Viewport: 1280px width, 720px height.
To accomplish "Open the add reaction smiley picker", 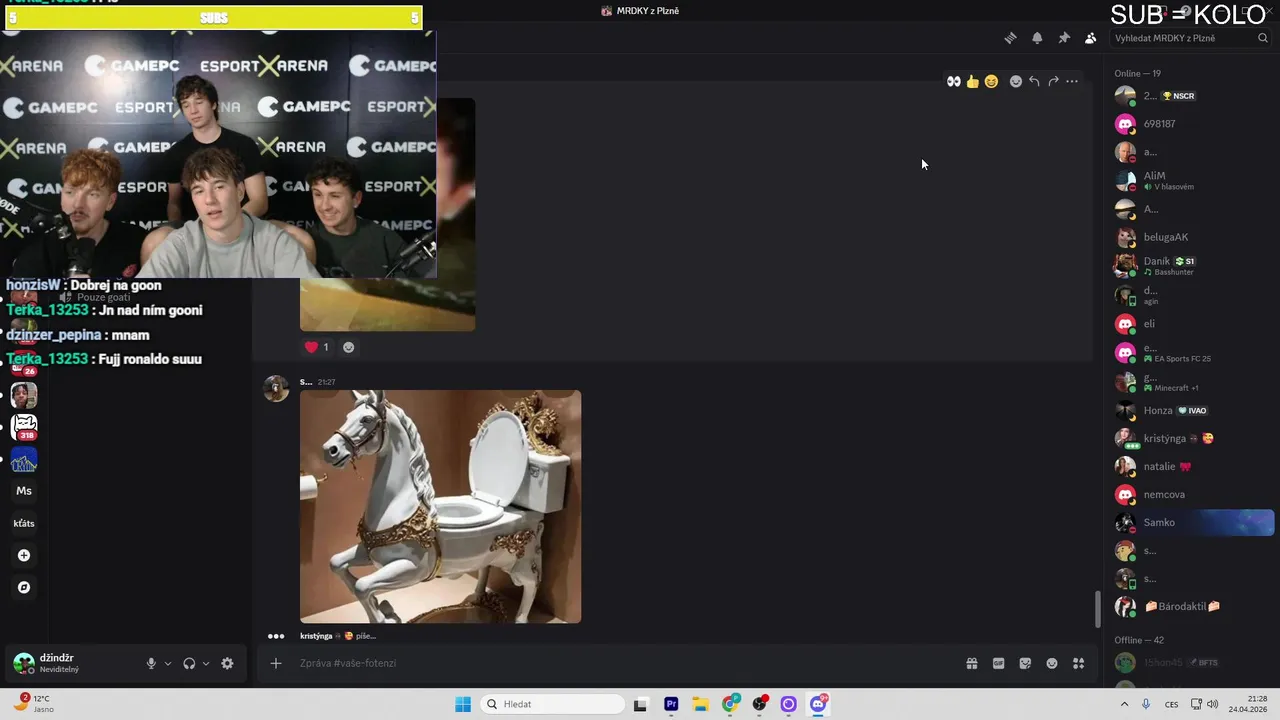I will (1016, 81).
